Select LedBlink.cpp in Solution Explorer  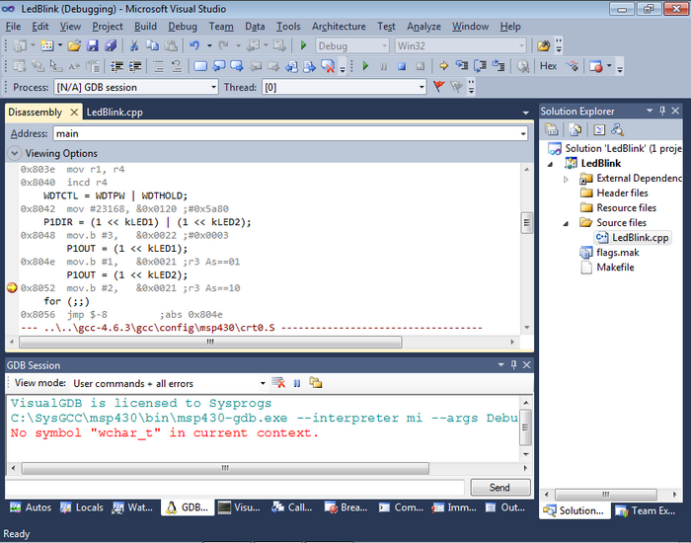coord(632,238)
